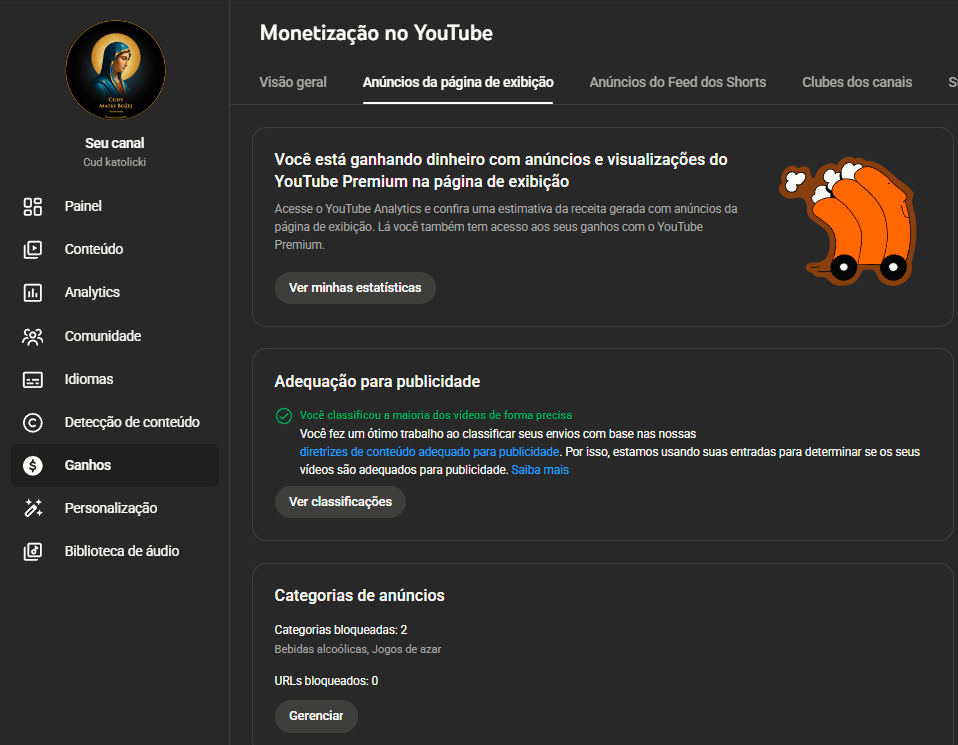This screenshot has width=958, height=745.
Task: Click the Ver classificações button
Action: coord(340,502)
